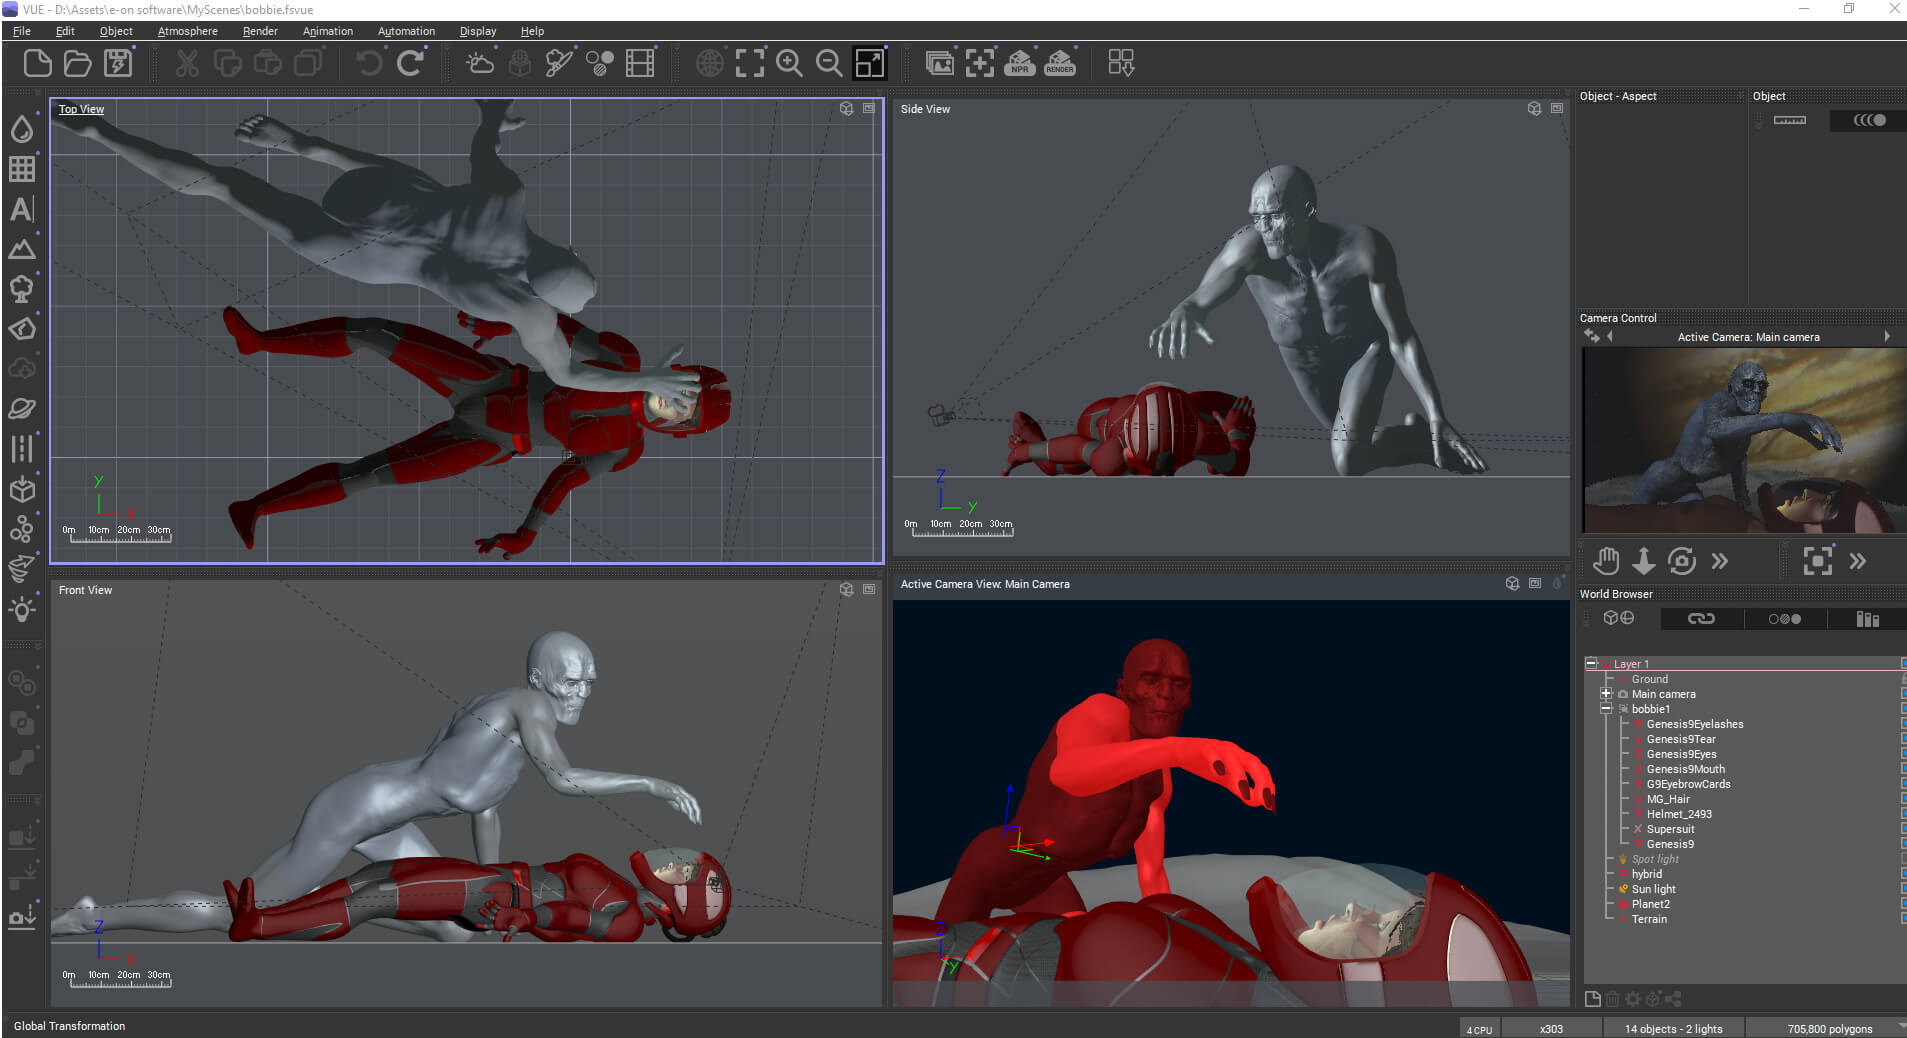Open the timeline film strip icon
1907x1038 pixels.
(640, 63)
